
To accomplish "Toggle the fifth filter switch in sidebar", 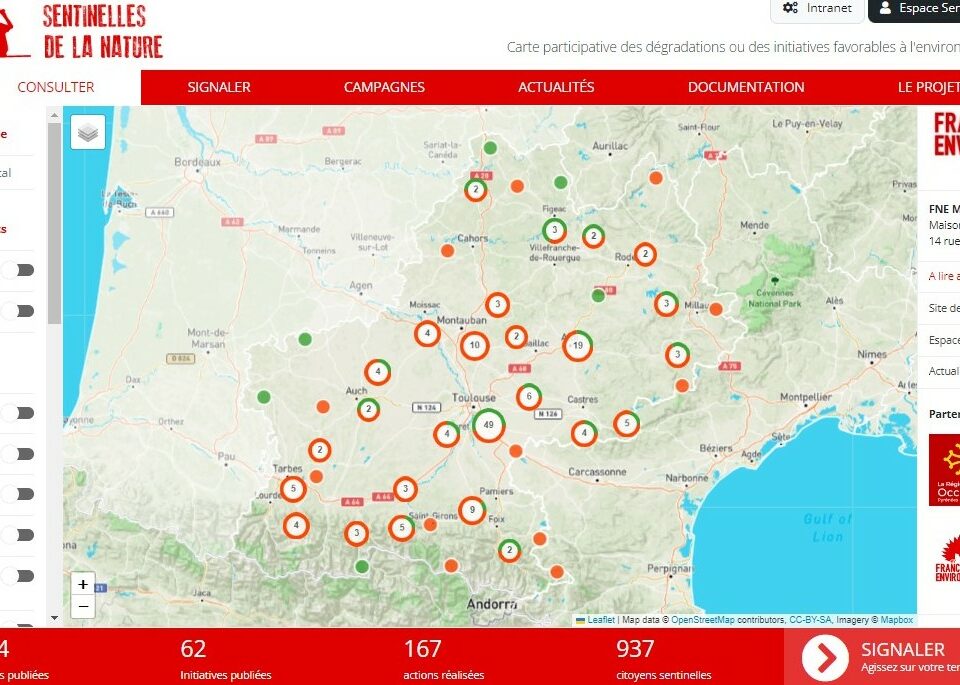I will click(x=17, y=494).
